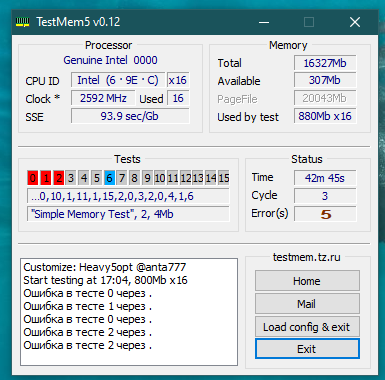Select gray test box 7
Screen dimensions: 385x380
point(122,178)
